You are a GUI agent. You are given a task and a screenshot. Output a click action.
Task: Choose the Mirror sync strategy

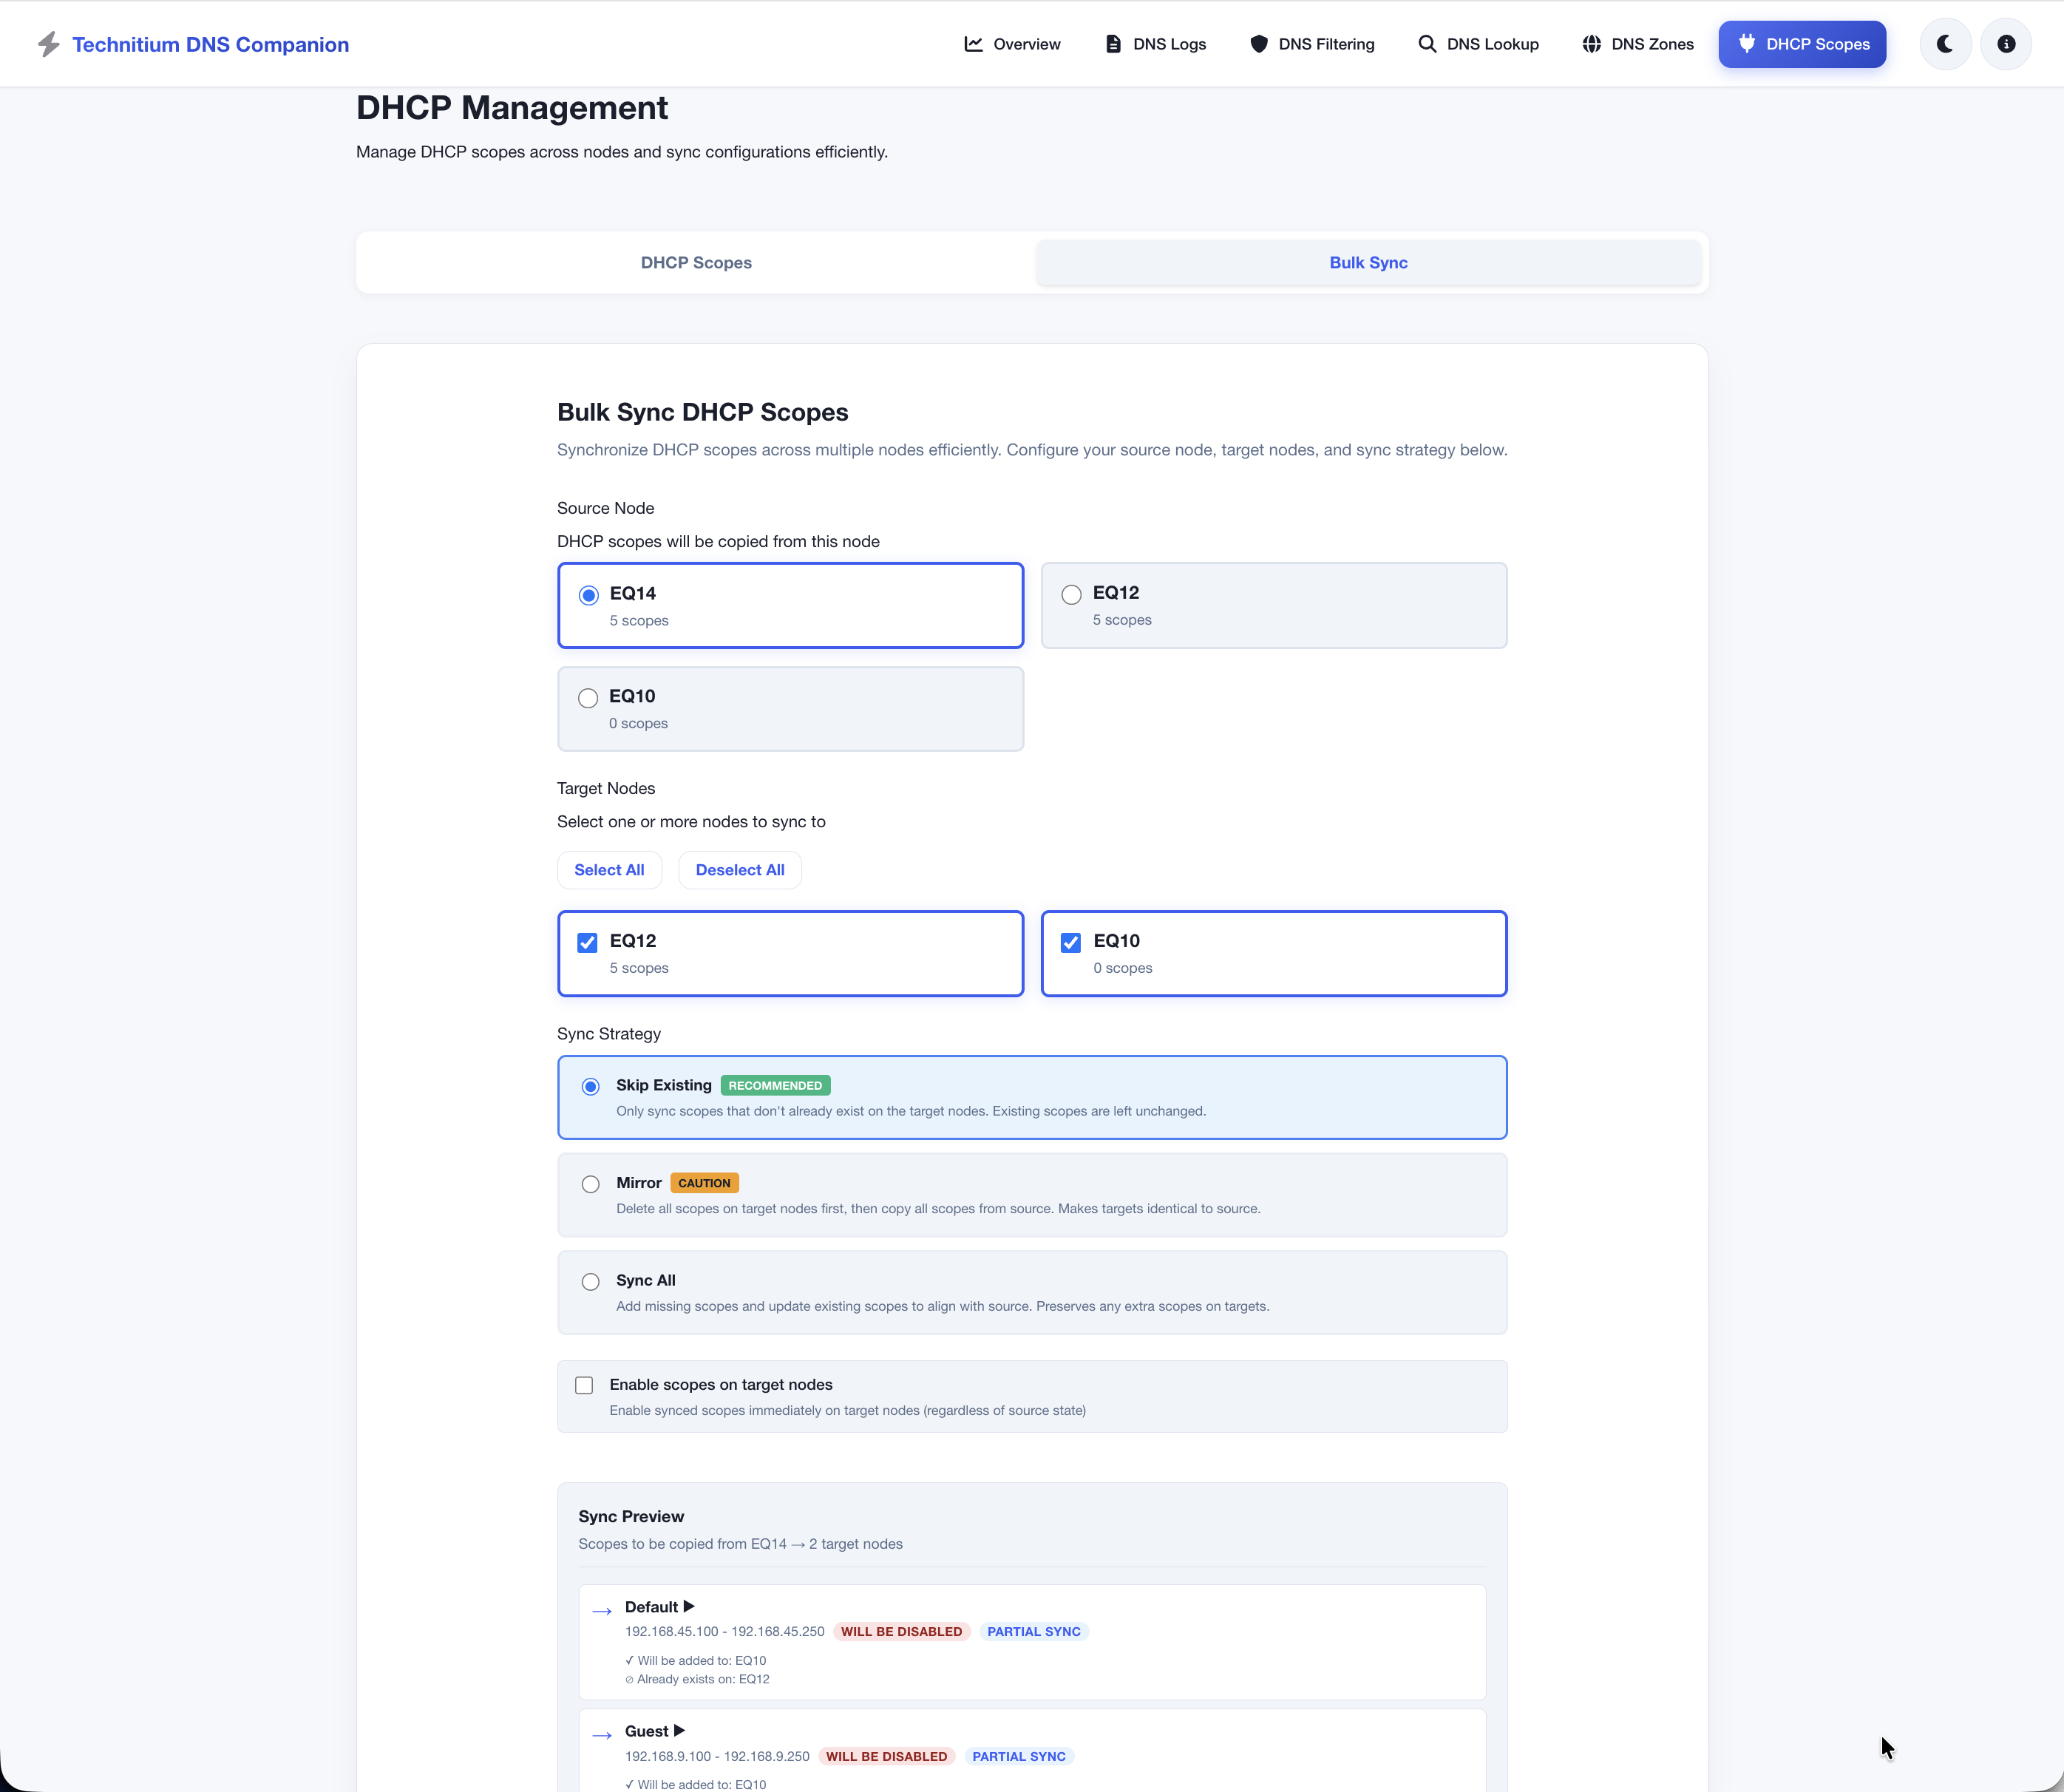(590, 1184)
